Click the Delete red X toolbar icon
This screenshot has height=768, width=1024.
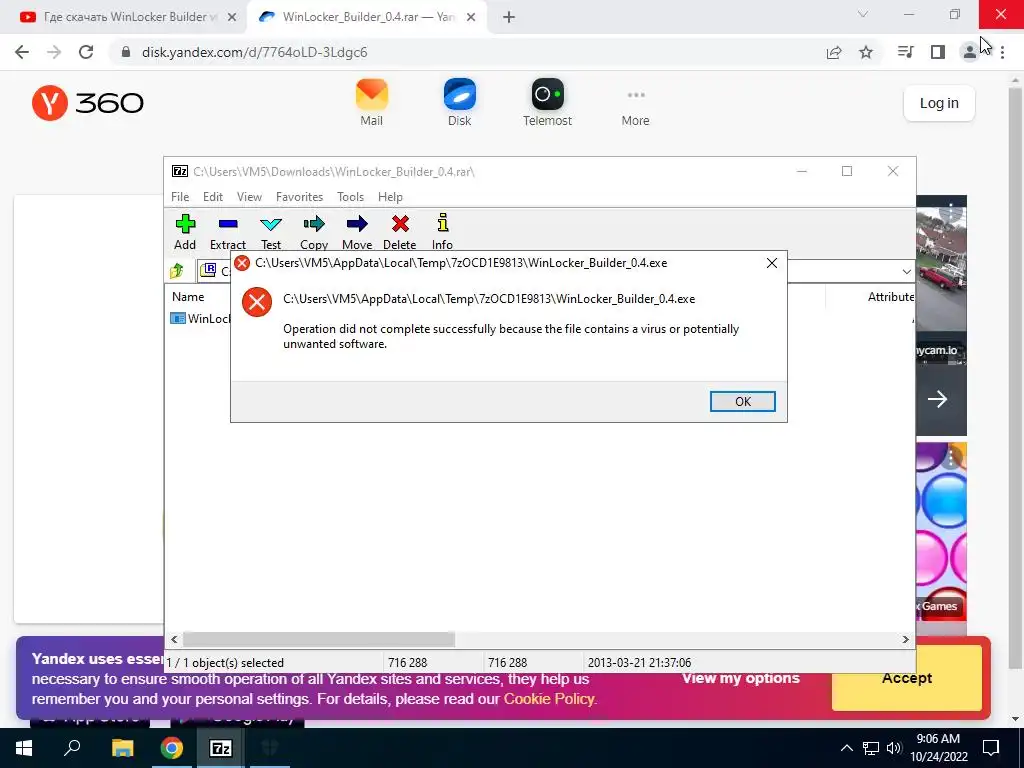click(x=400, y=232)
